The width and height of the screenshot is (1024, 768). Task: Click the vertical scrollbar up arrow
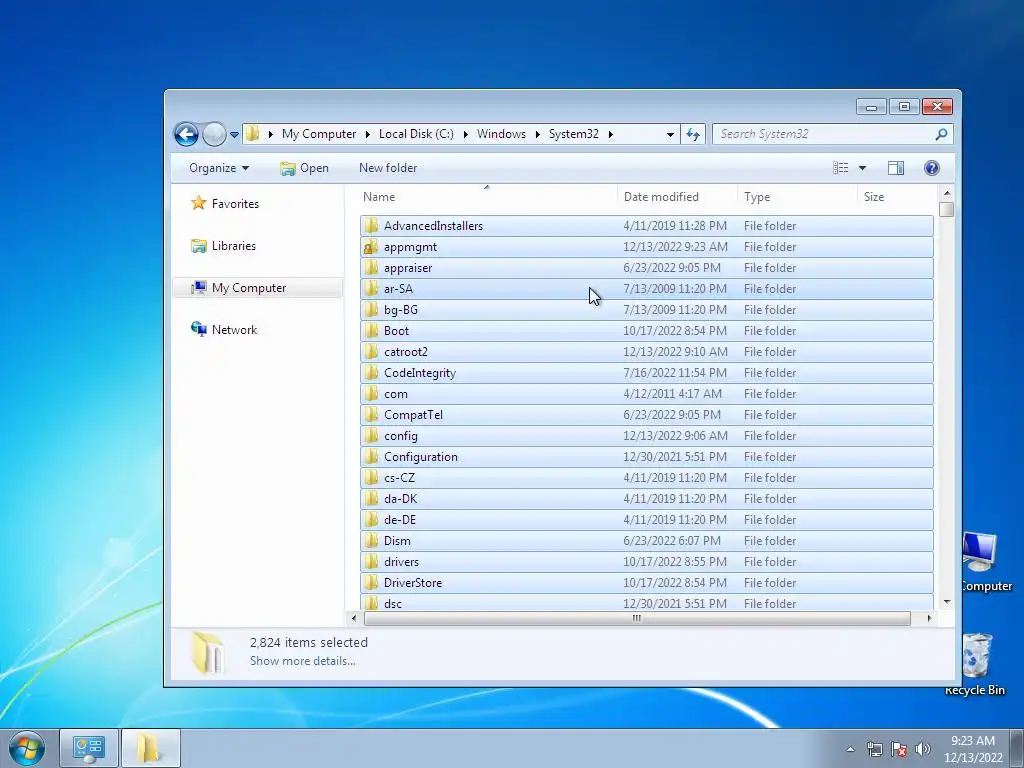tap(946, 193)
